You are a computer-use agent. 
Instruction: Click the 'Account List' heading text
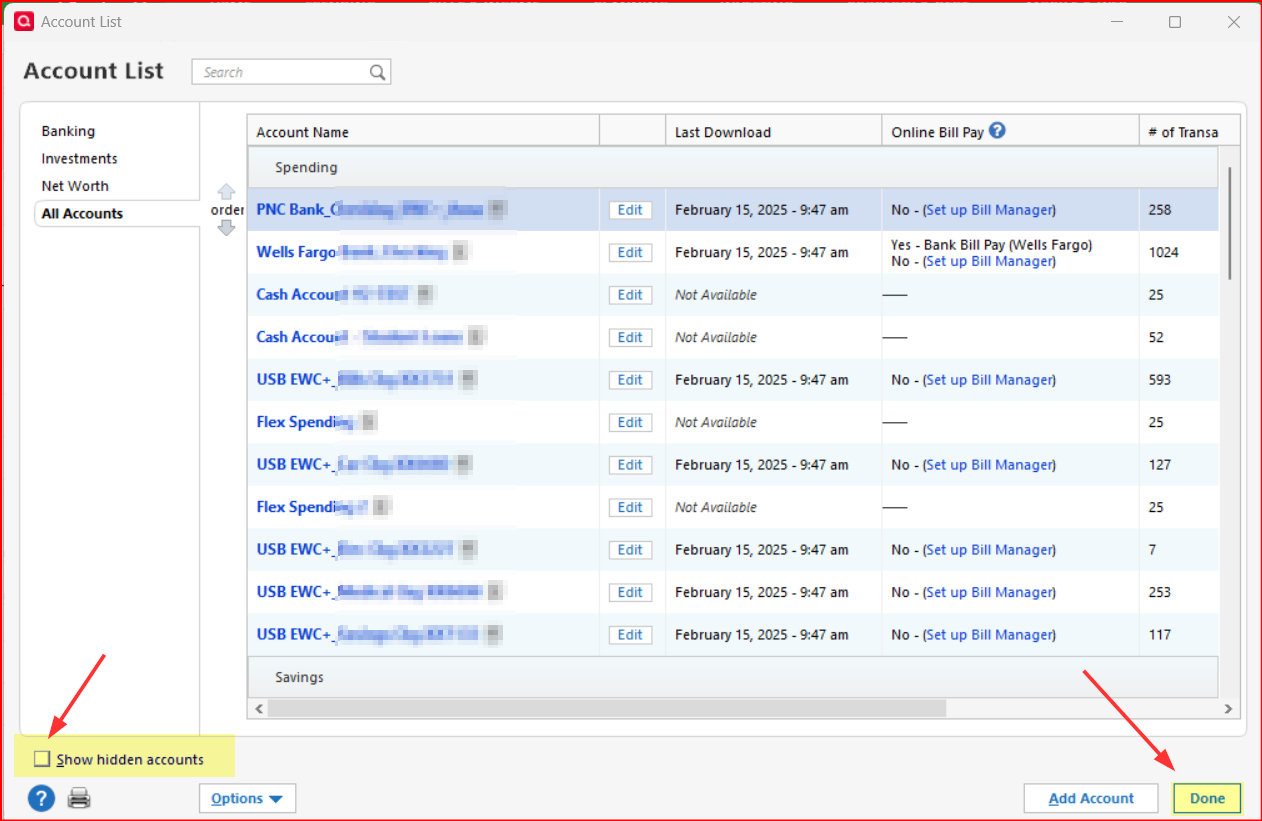click(x=94, y=71)
